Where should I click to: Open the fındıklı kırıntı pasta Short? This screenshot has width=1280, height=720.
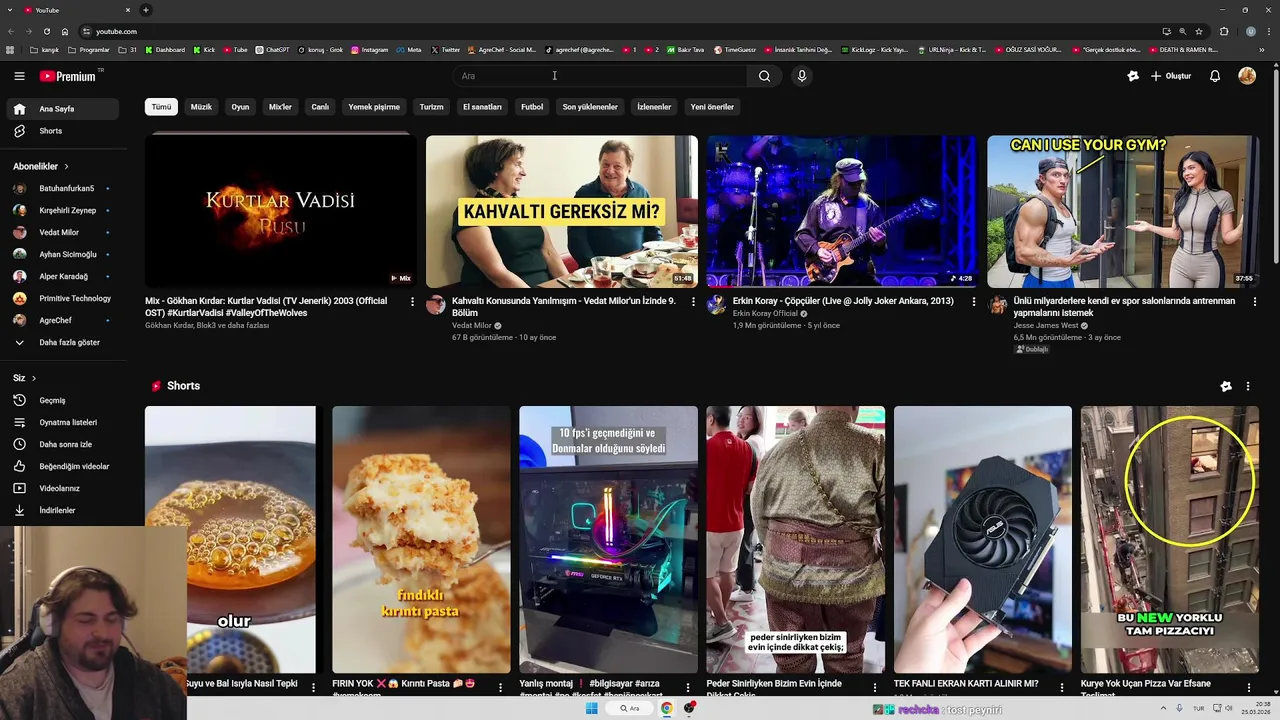pyautogui.click(x=421, y=539)
